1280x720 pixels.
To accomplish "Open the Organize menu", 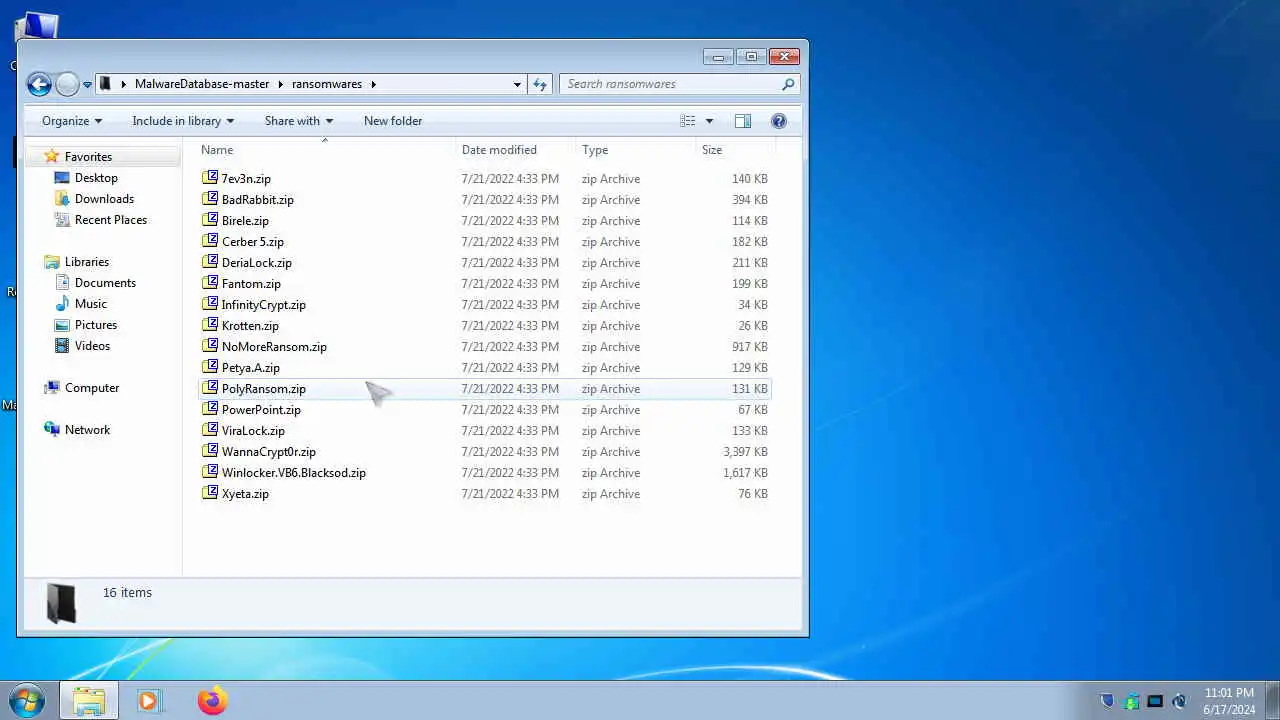I will (72, 121).
